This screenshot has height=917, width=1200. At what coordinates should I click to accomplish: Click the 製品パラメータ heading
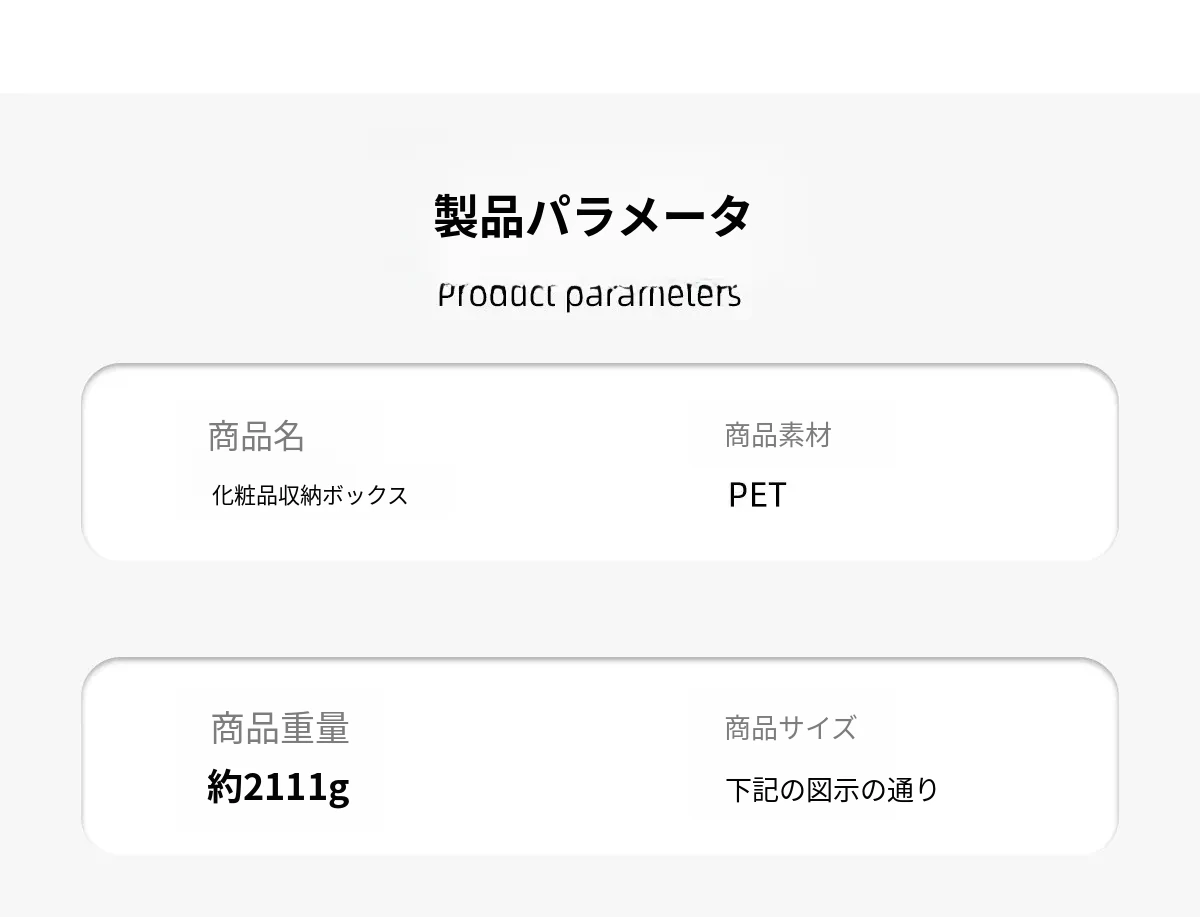[592, 216]
